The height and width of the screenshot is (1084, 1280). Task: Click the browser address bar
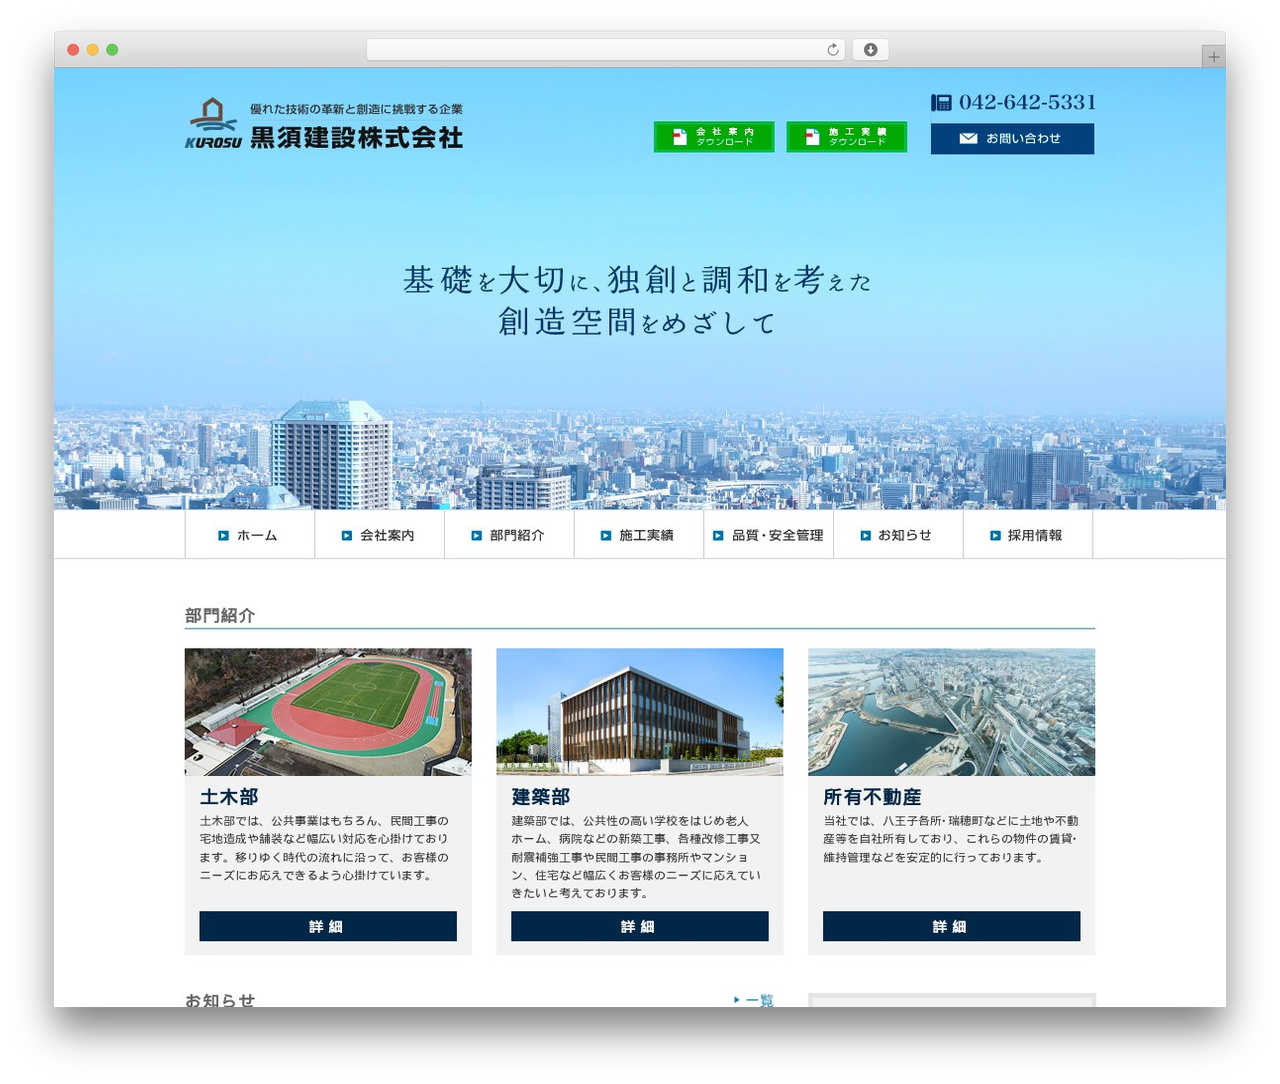[605, 50]
